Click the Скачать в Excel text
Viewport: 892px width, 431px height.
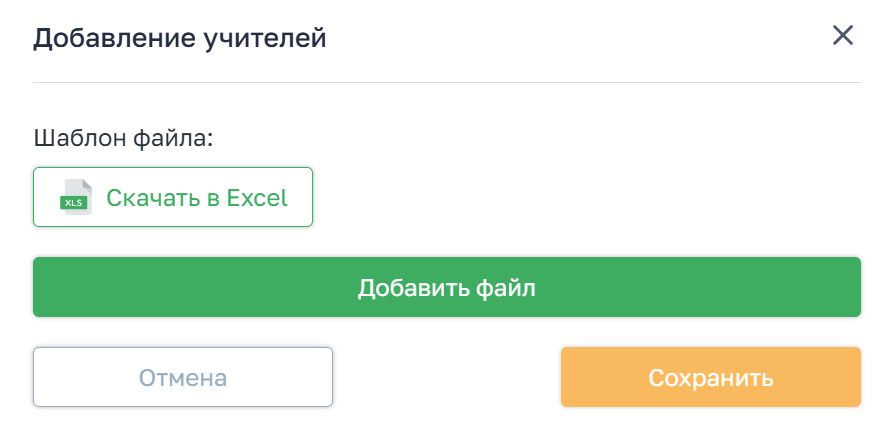pos(197,197)
